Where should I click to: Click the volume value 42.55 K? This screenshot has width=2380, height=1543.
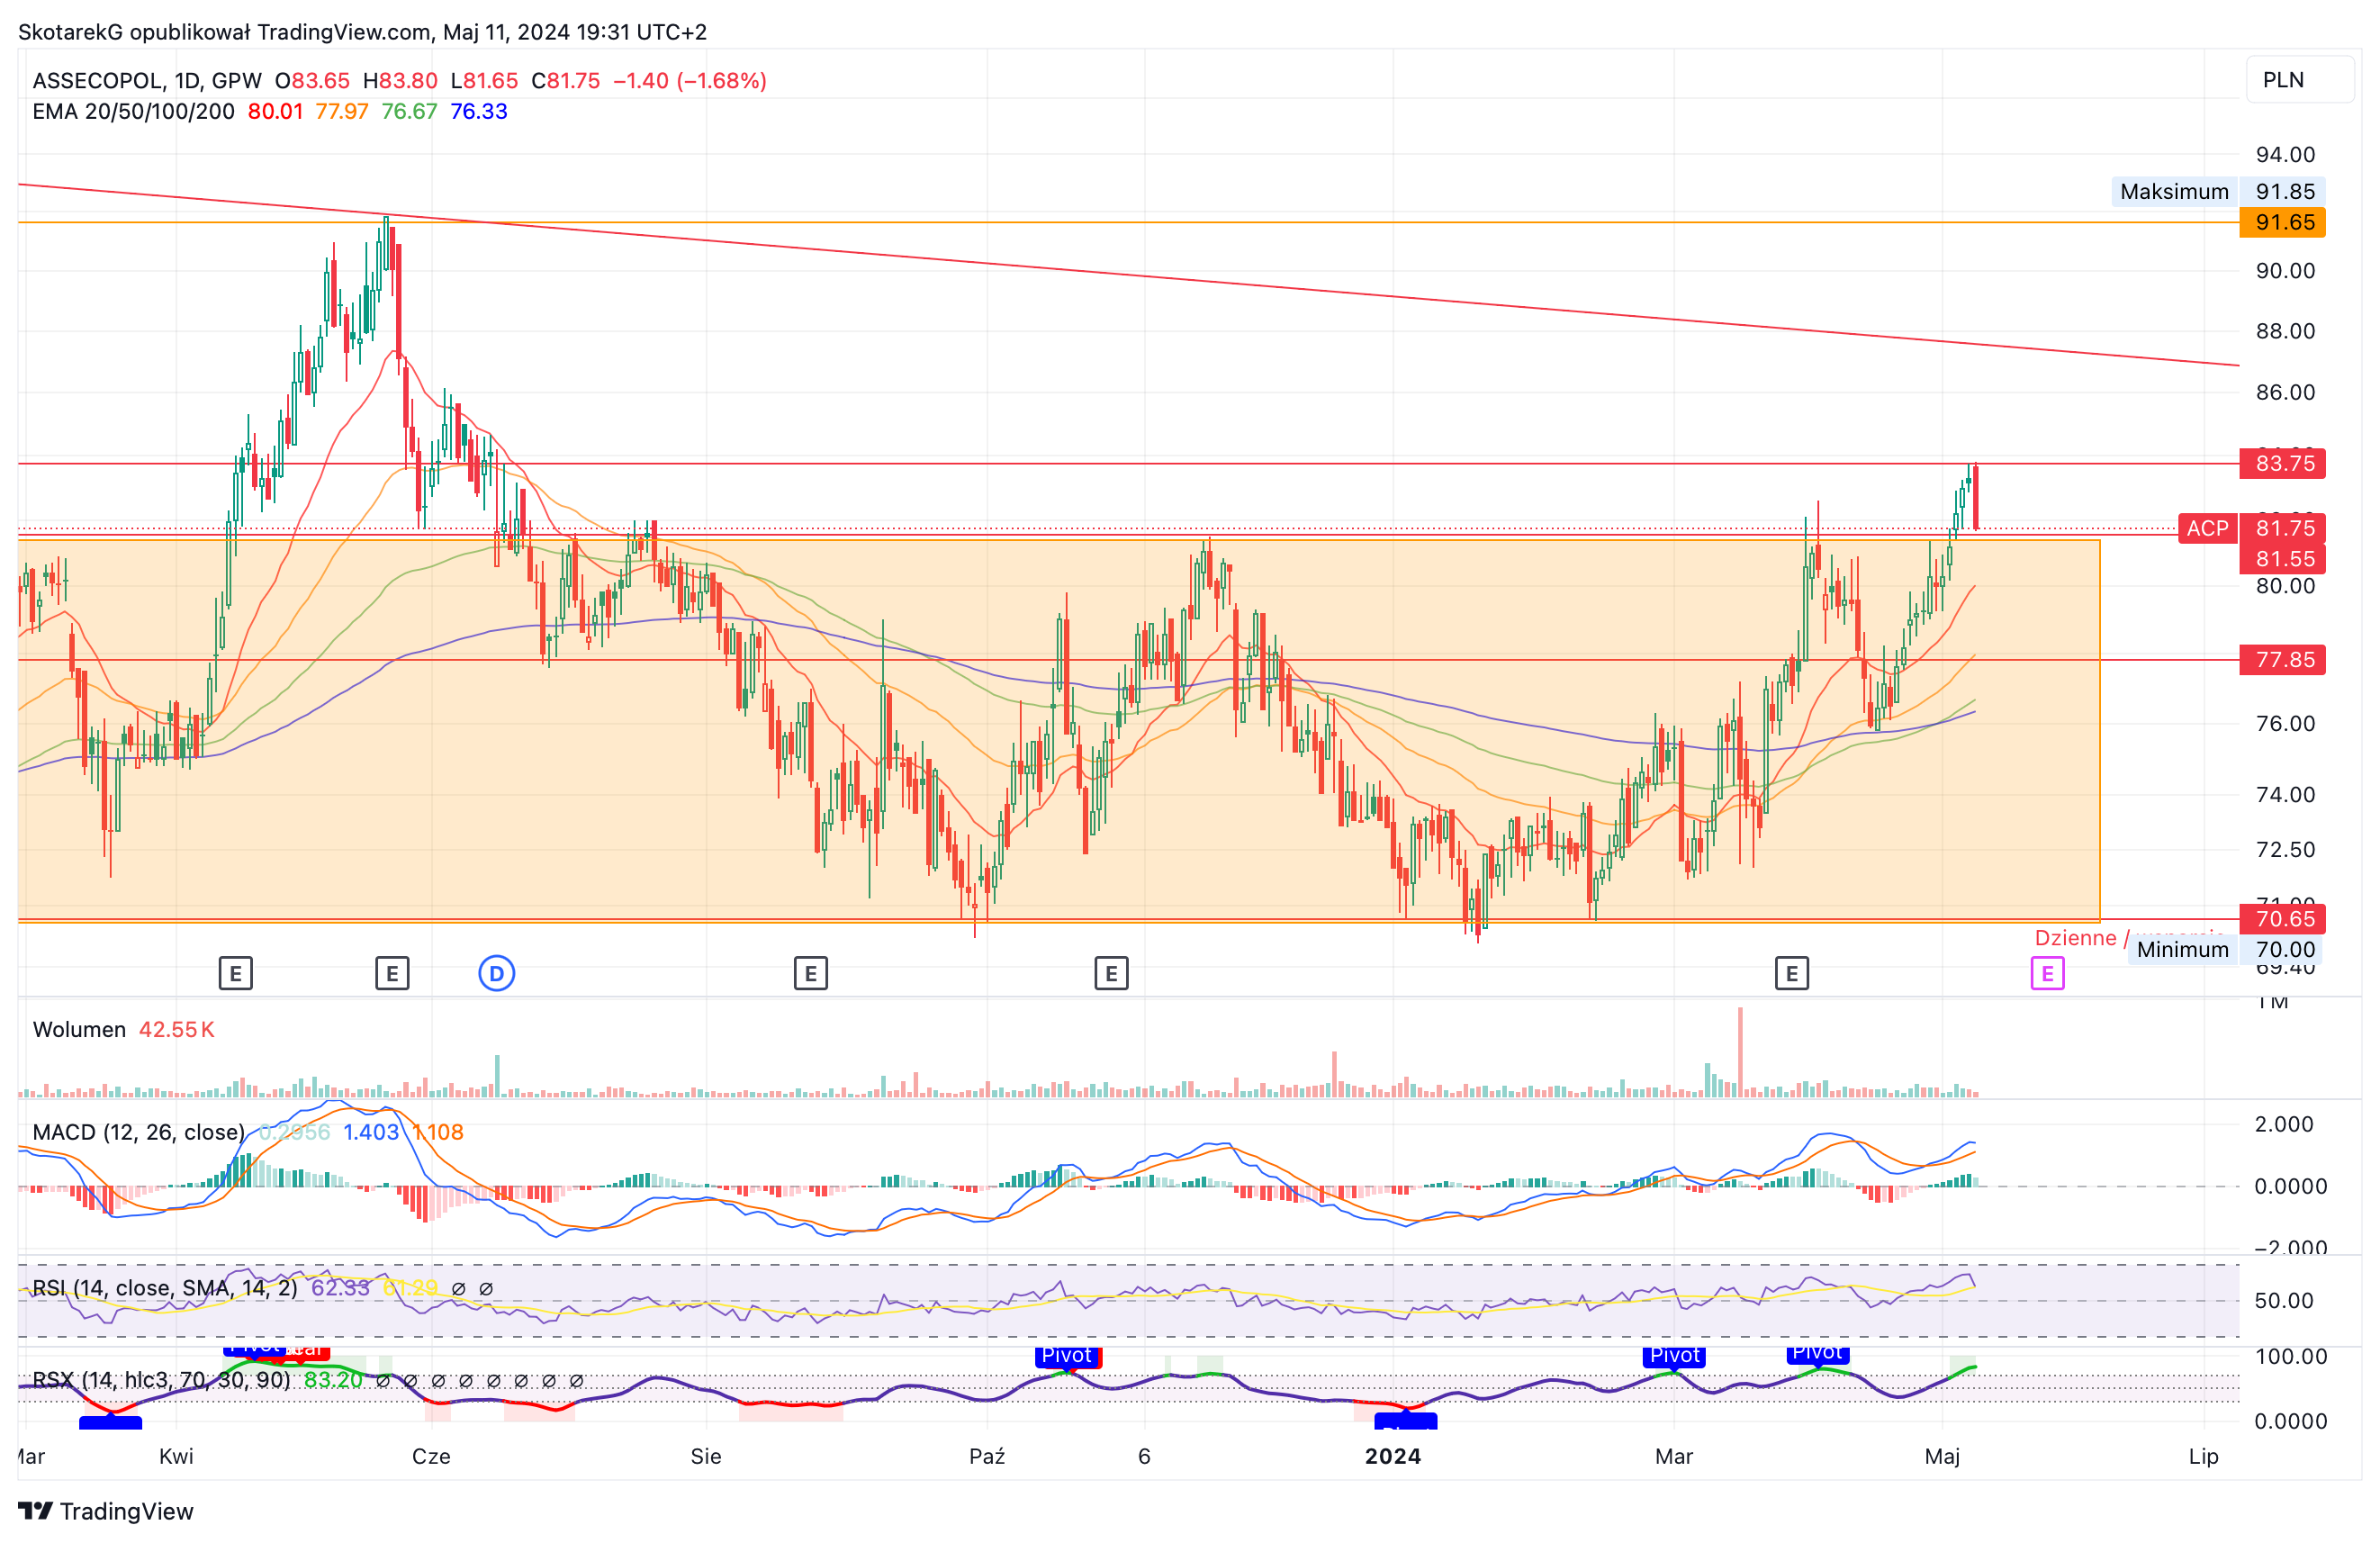[x=176, y=1029]
